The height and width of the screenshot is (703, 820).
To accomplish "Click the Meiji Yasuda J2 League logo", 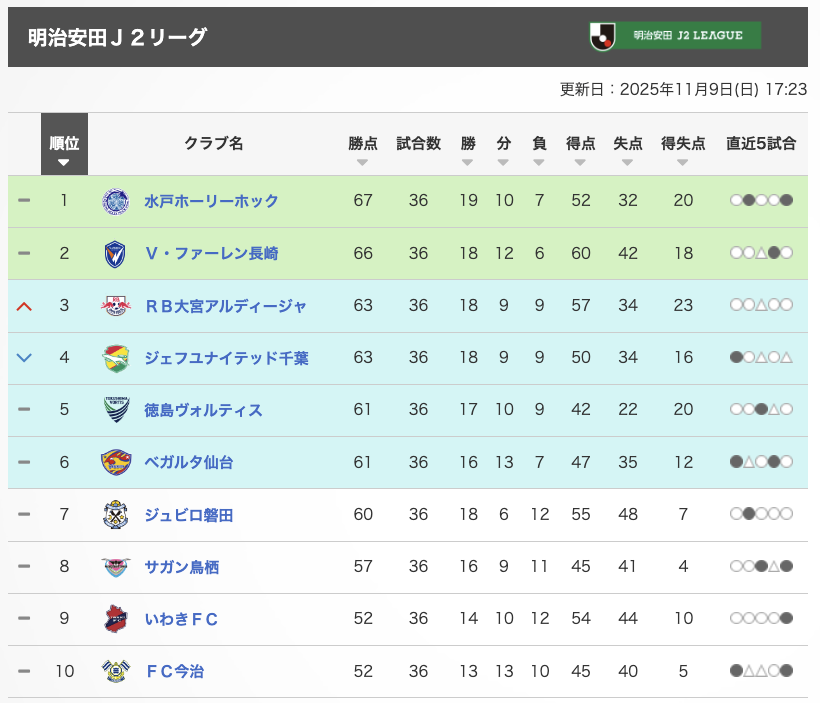I will [x=675, y=36].
